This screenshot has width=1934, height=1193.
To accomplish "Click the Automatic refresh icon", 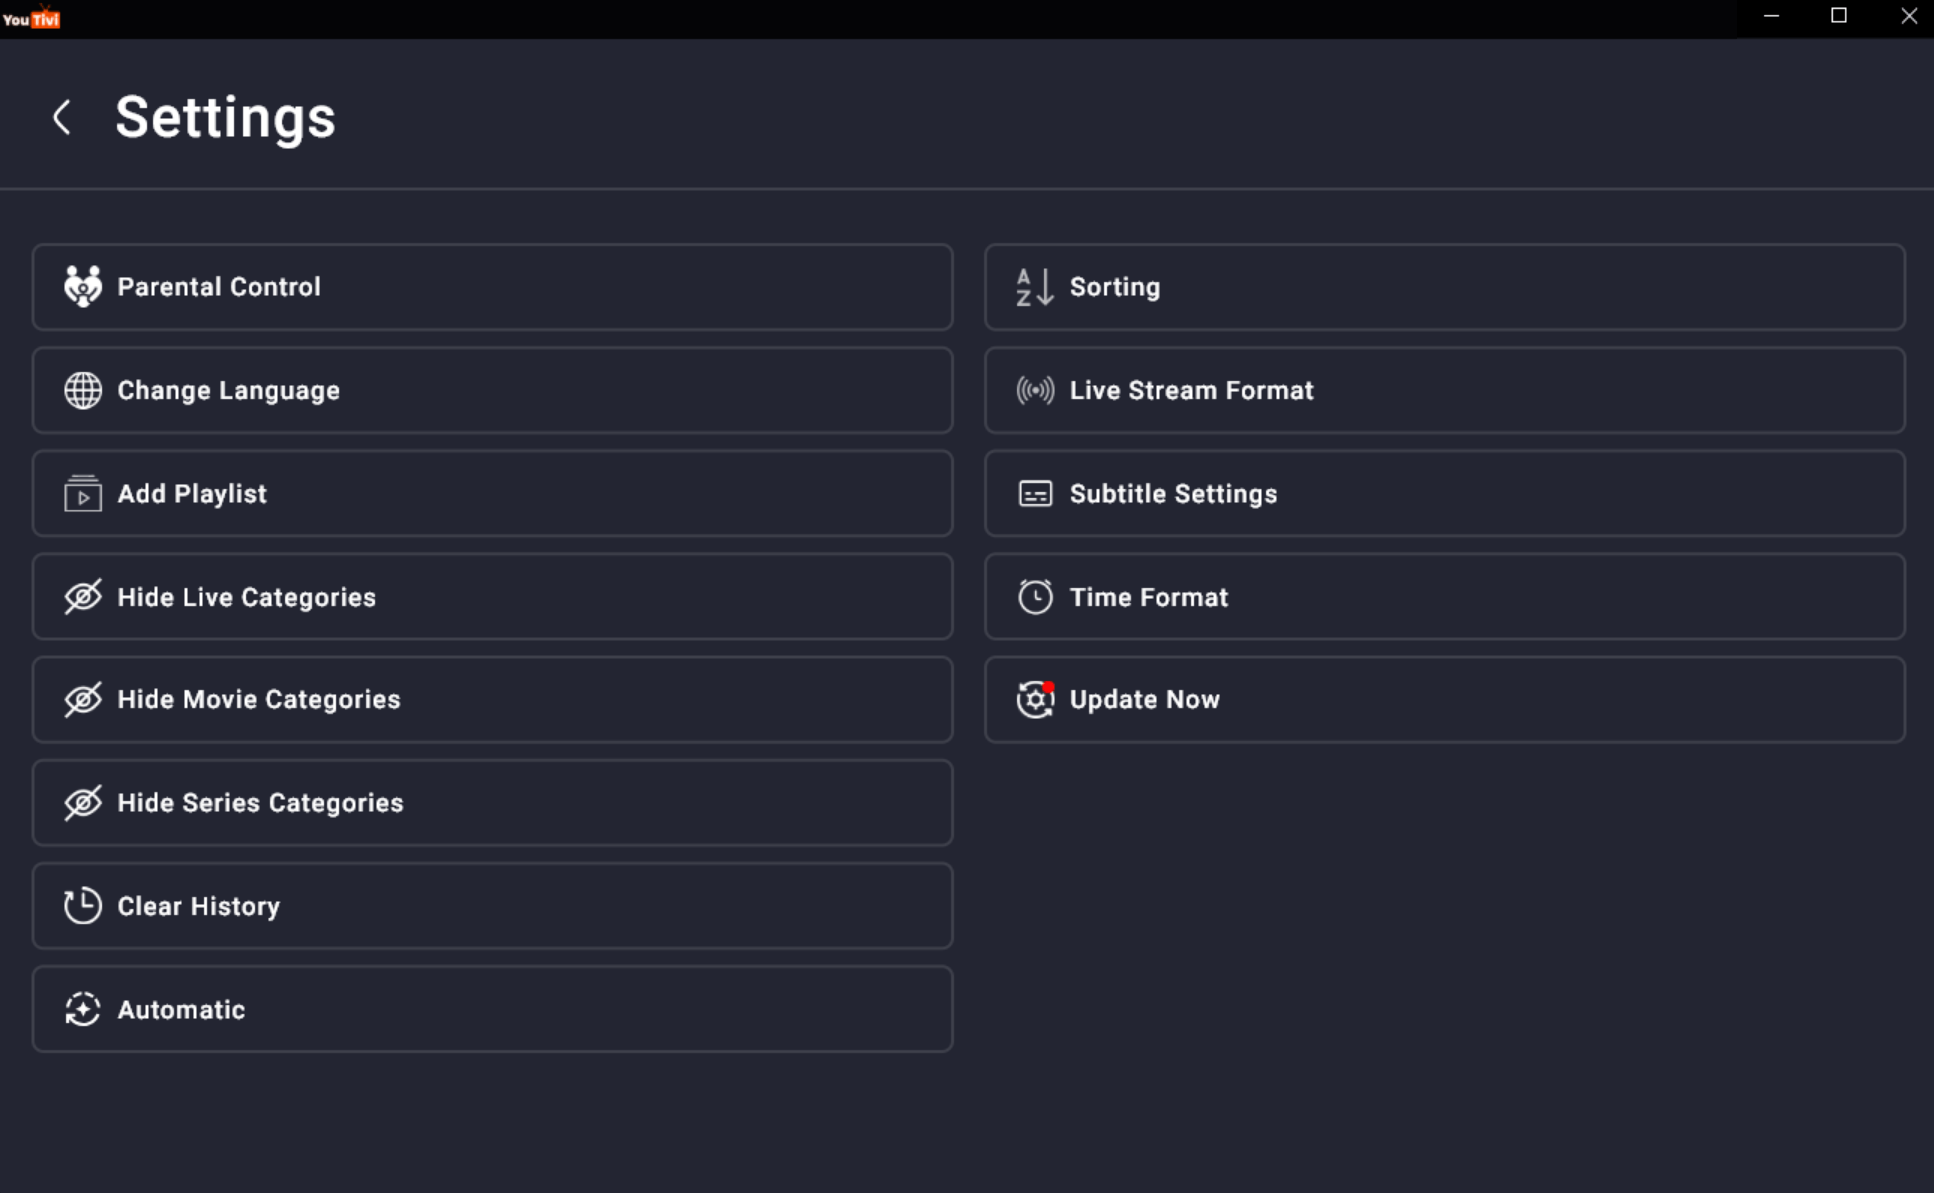I will click(83, 1009).
